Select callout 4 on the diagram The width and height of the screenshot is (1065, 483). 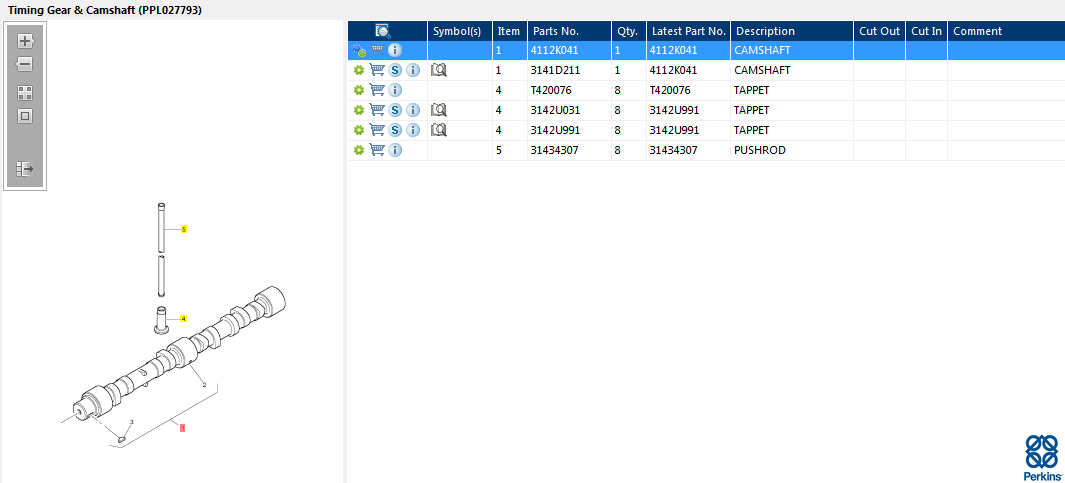coord(183,319)
